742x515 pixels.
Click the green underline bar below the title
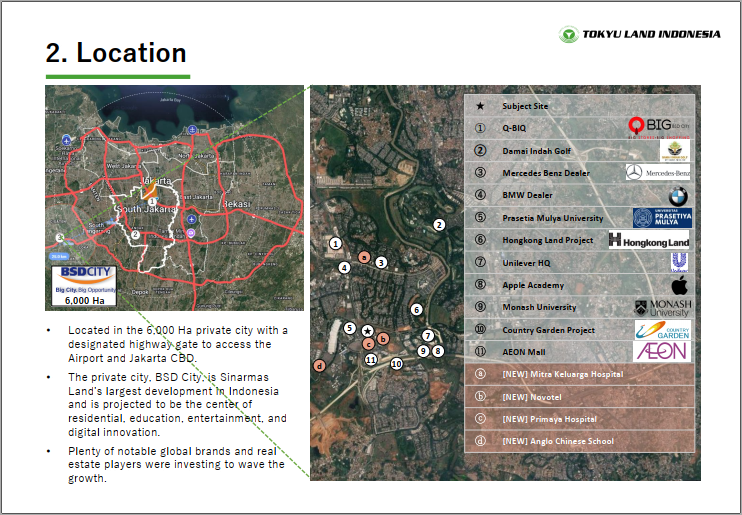click(x=117, y=76)
